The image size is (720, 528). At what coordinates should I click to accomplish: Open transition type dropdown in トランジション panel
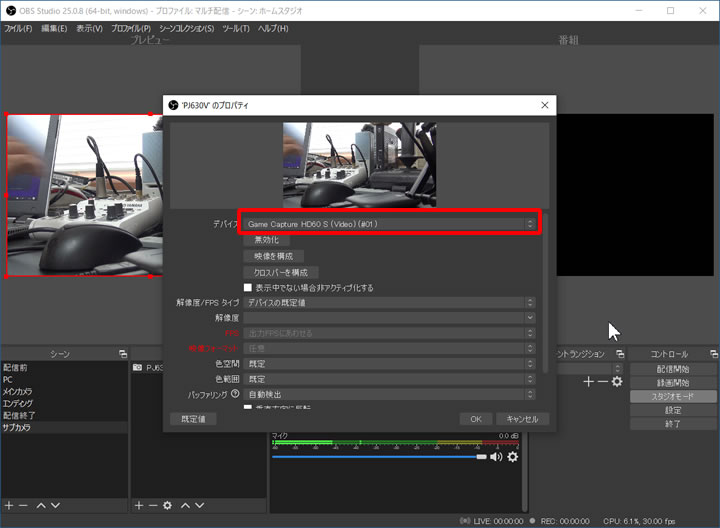tap(590, 369)
